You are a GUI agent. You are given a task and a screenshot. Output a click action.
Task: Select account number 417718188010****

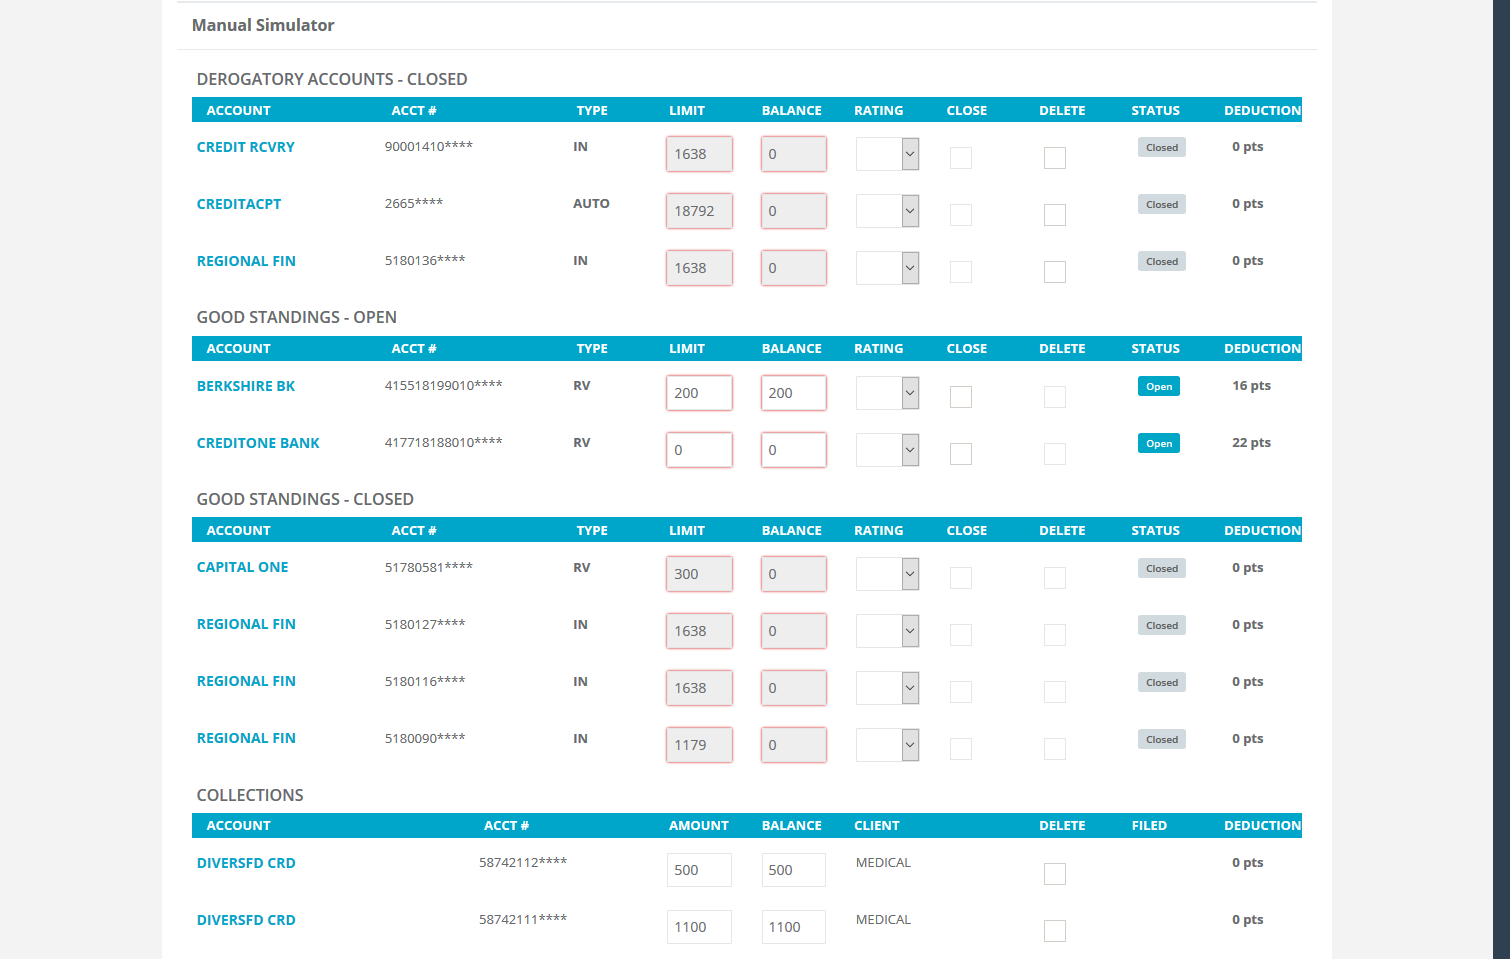click(x=443, y=442)
